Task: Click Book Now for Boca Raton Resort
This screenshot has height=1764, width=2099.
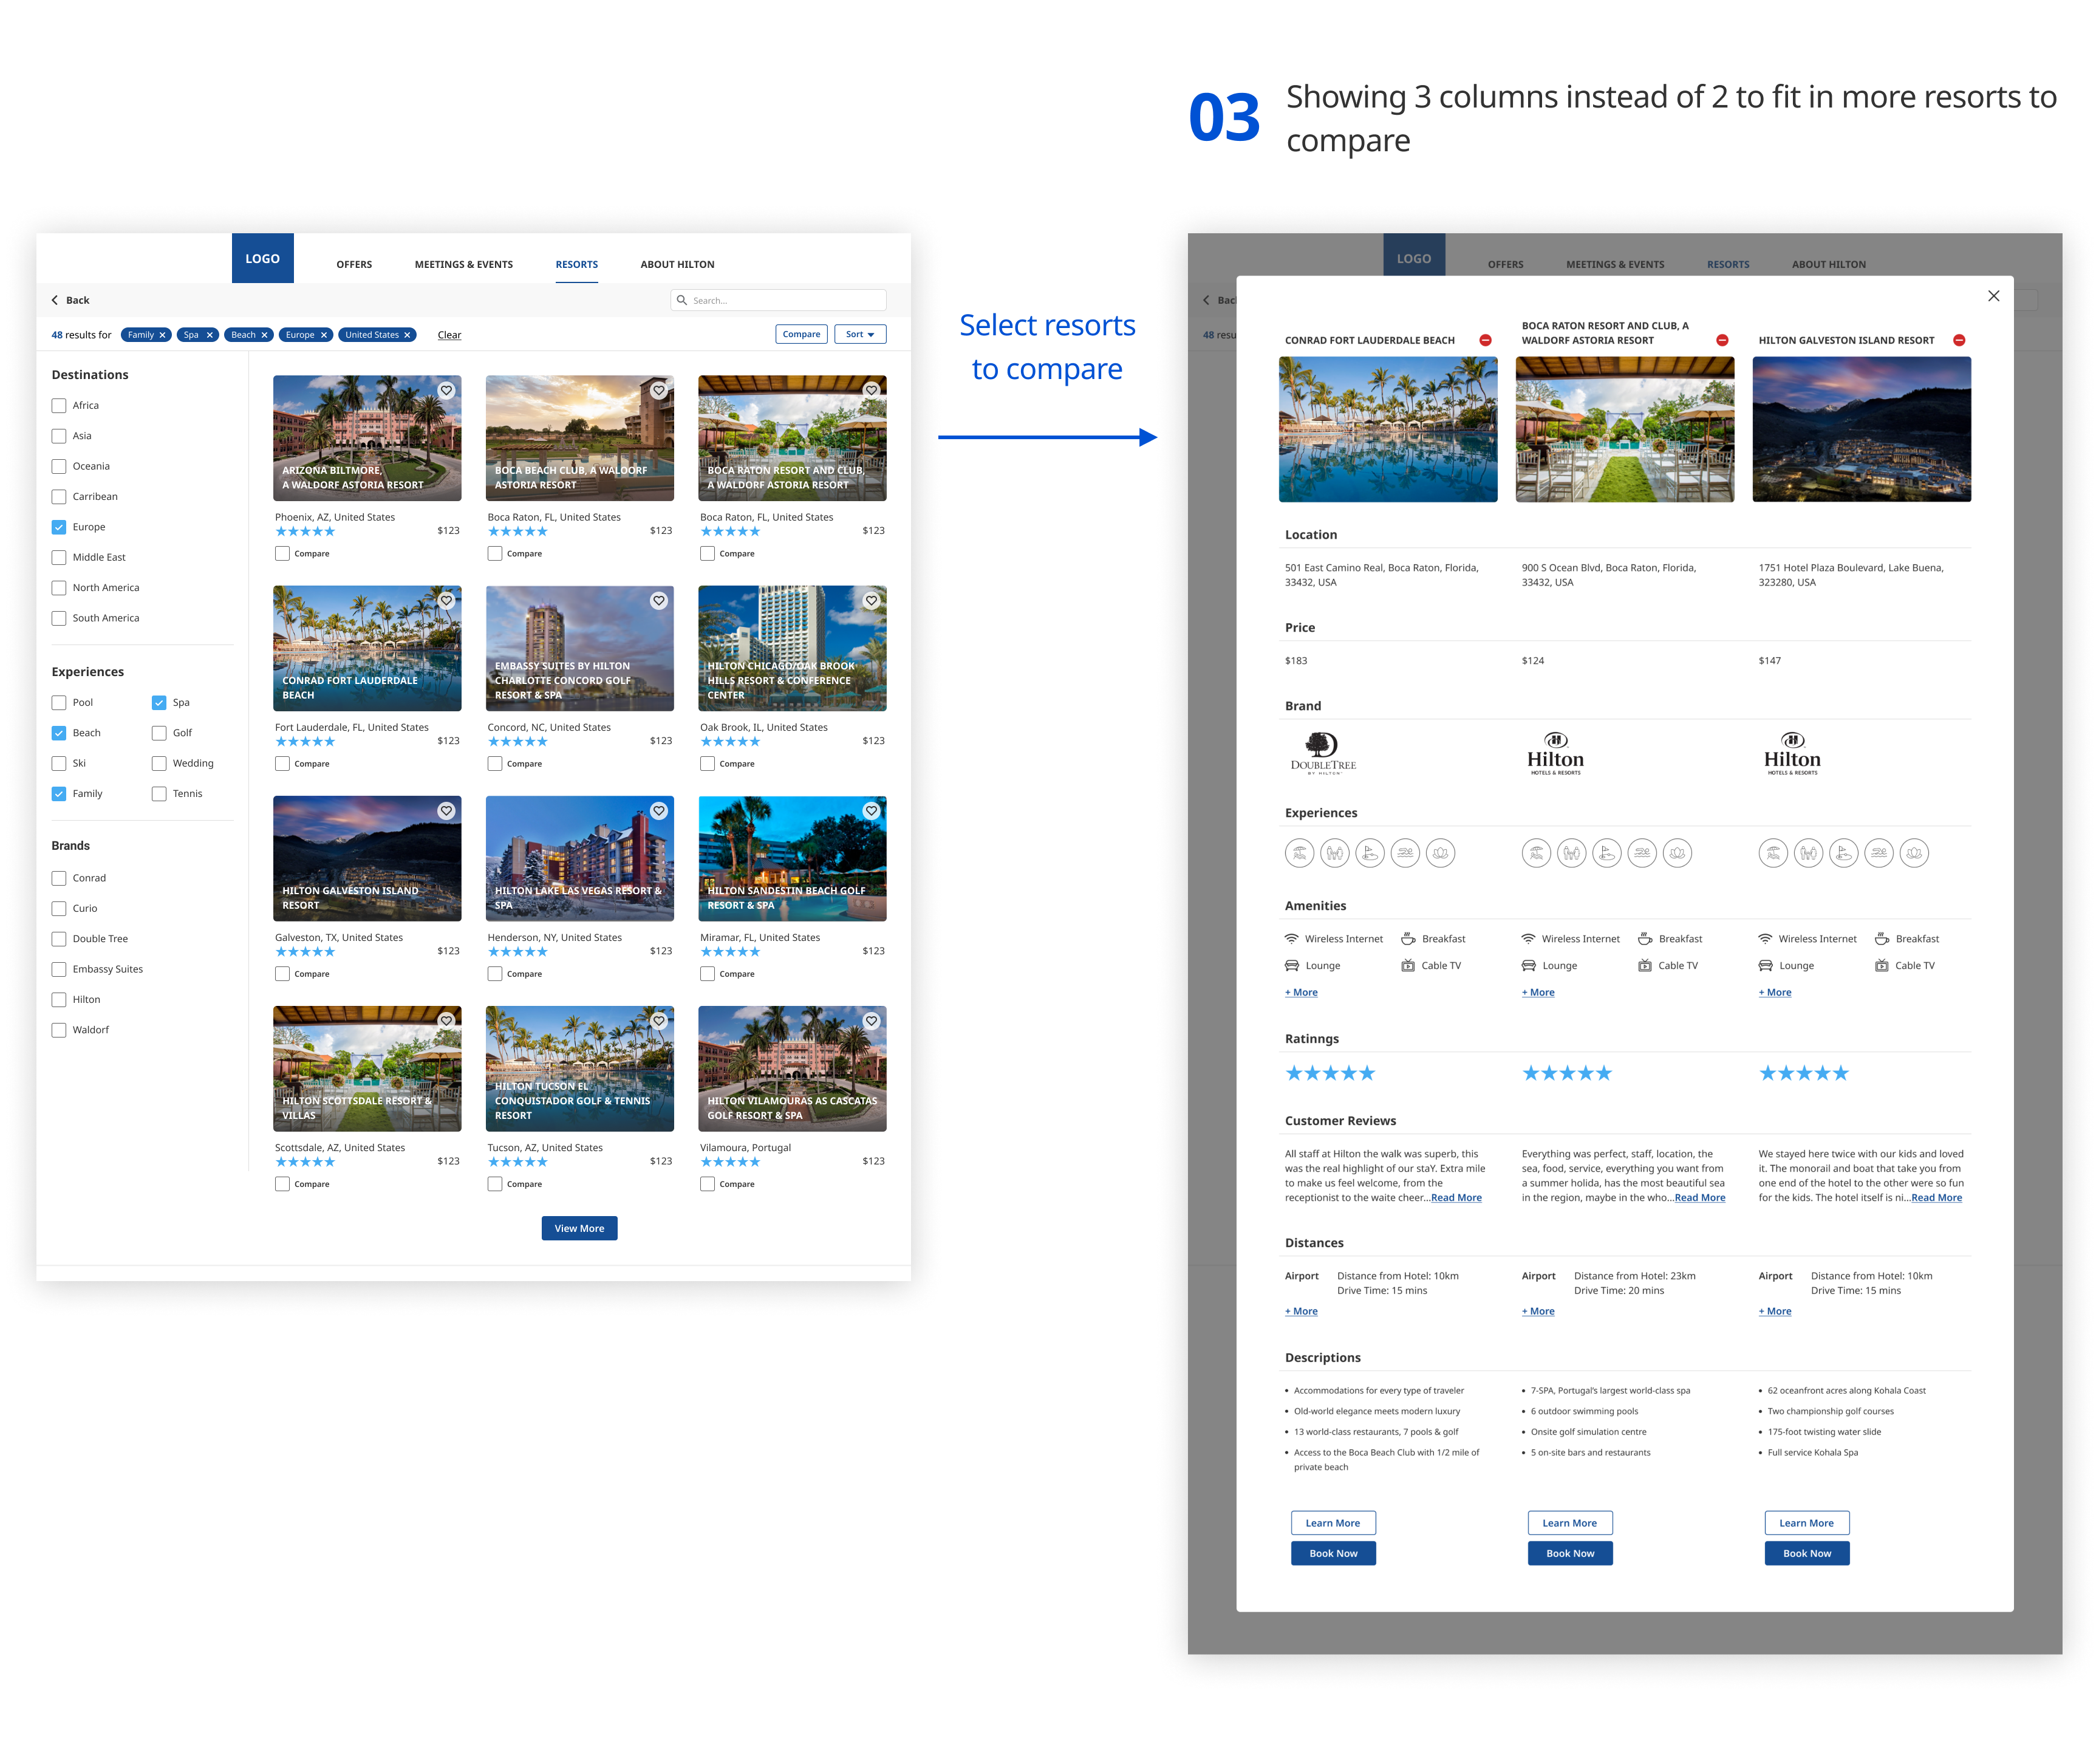Action: (1570, 1553)
